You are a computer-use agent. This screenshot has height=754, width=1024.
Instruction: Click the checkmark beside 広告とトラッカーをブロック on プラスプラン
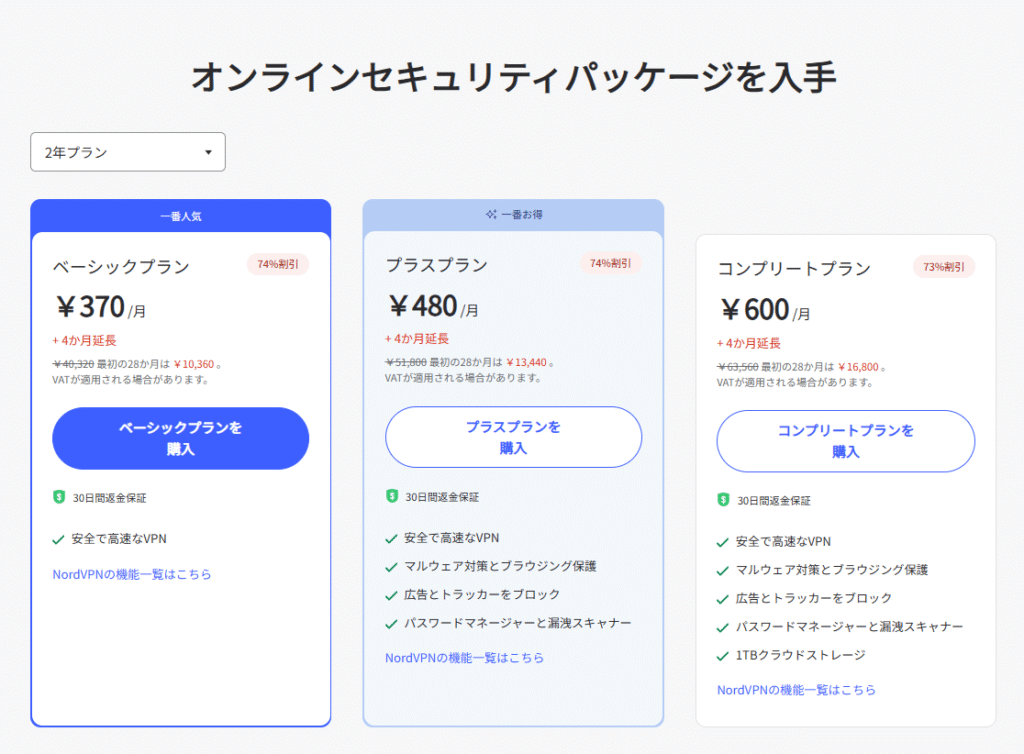390,596
